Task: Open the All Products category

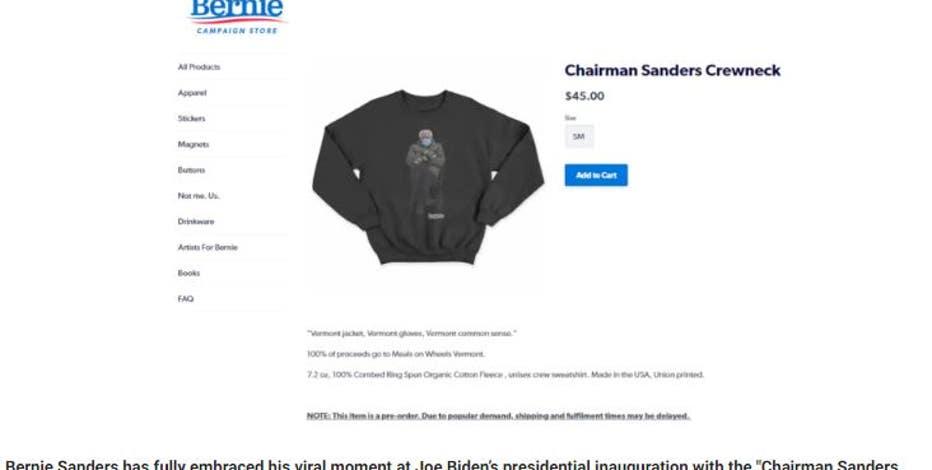Action: tap(199, 67)
